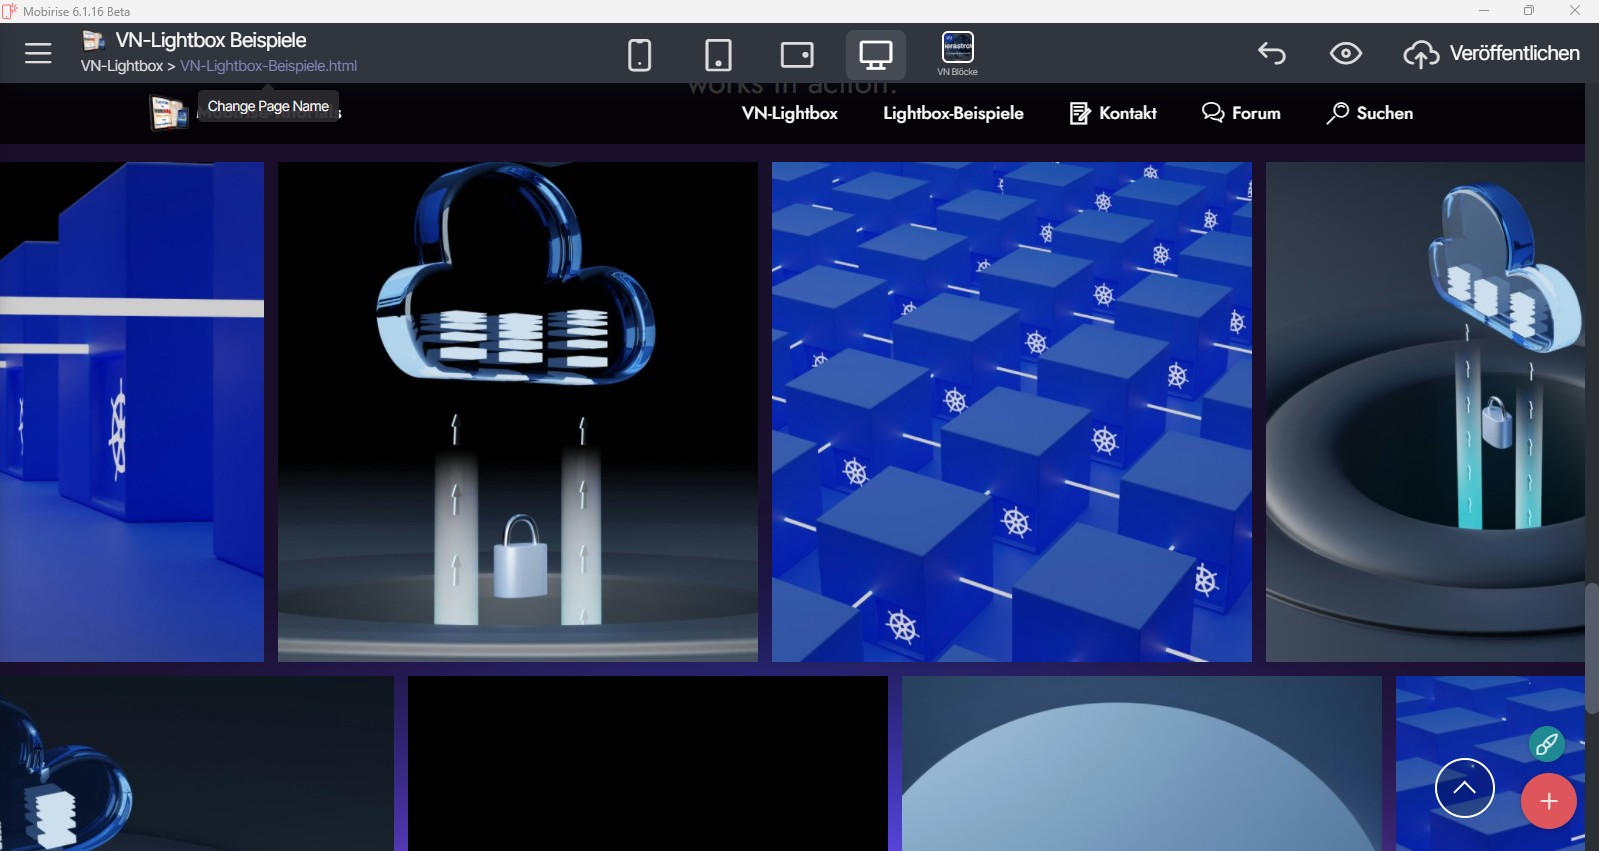Switch to tablet portrait preview
The image size is (1599, 851).
point(718,54)
